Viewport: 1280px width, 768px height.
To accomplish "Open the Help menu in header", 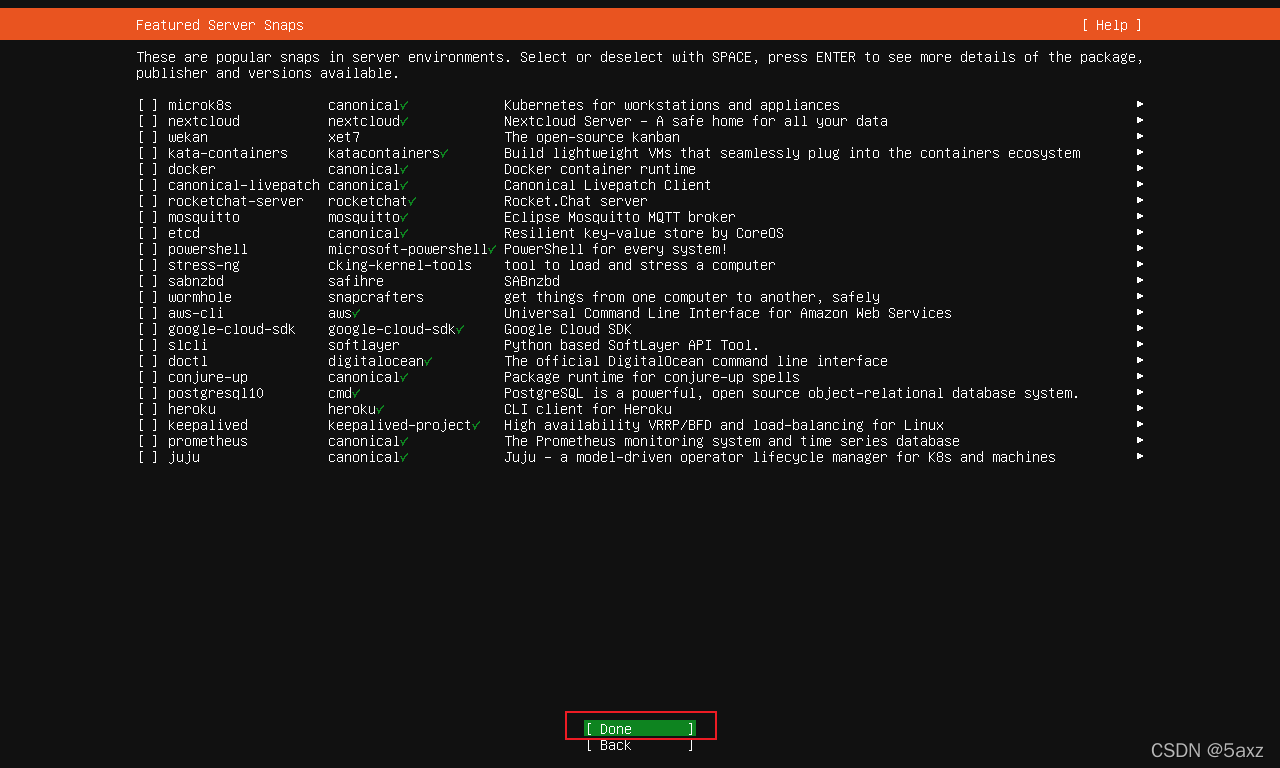I will click(x=1112, y=25).
